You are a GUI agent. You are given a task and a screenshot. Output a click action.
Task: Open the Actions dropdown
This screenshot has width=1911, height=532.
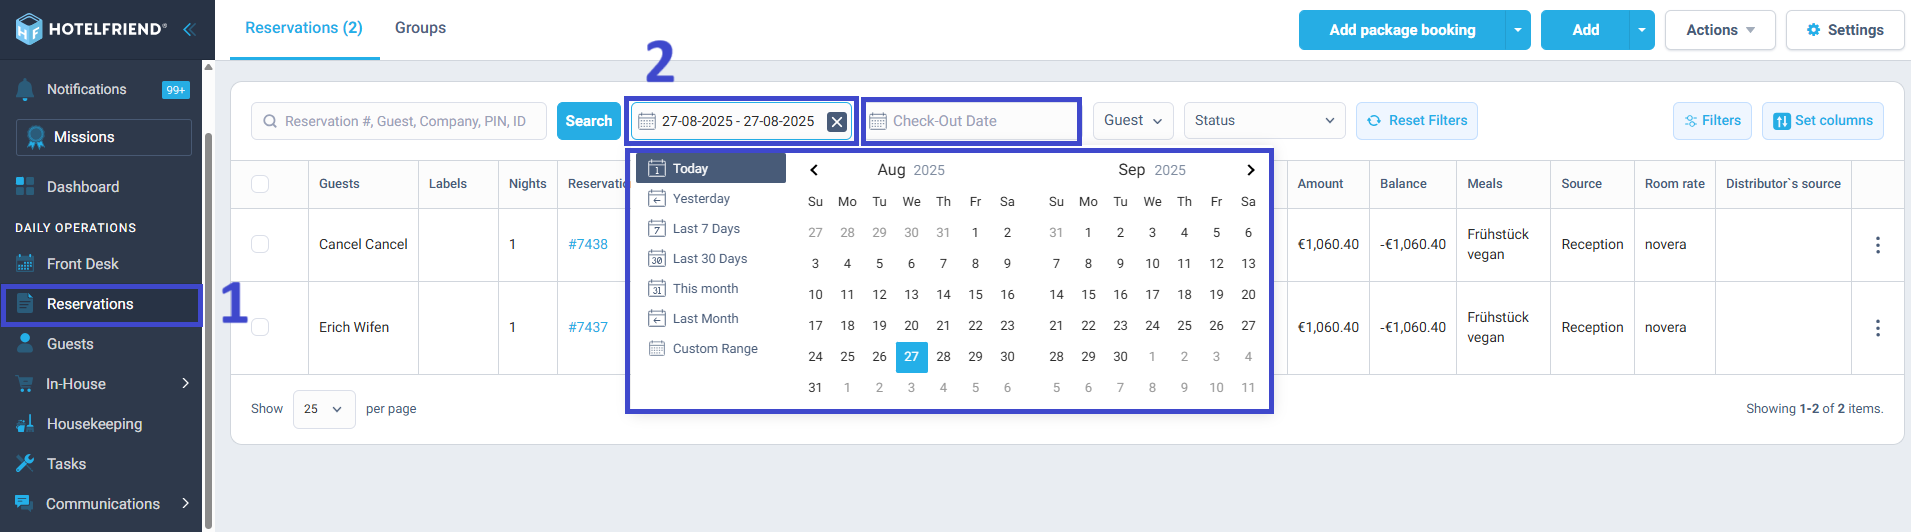(1720, 30)
